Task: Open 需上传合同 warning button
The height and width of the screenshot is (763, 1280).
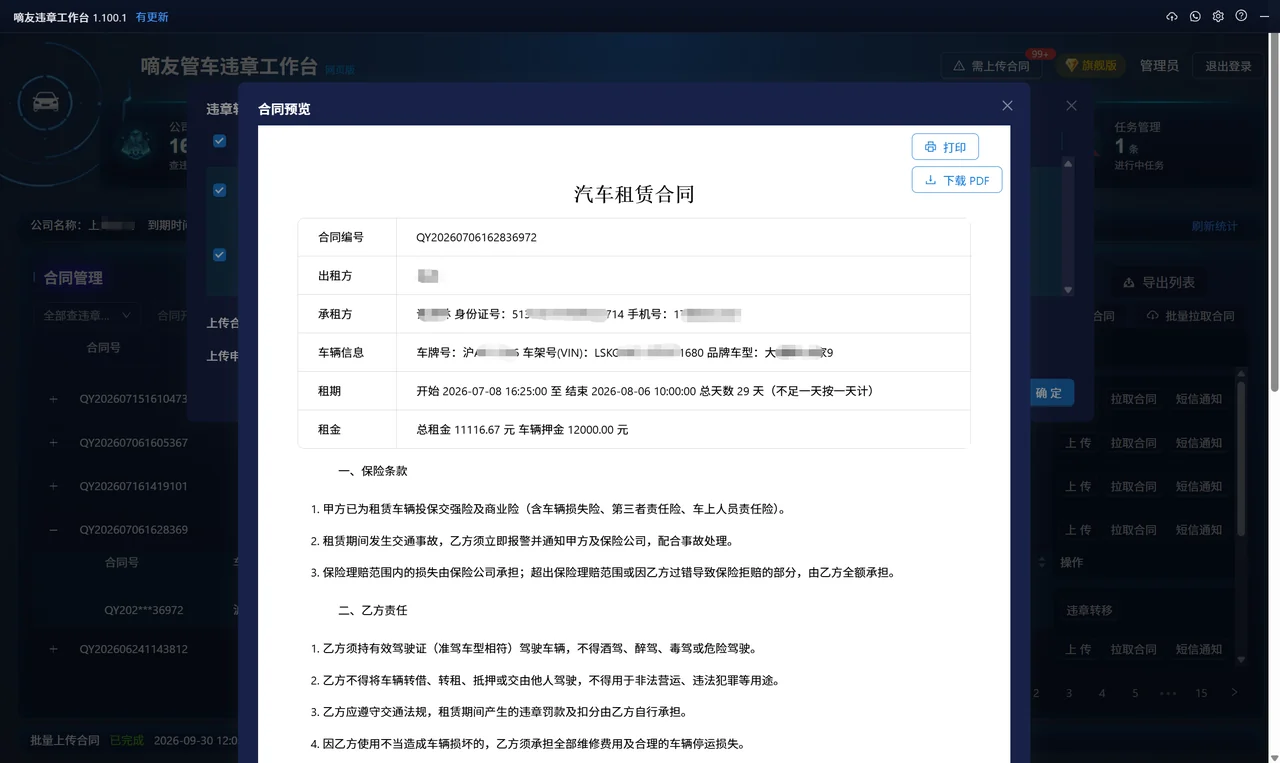Action: tap(991, 66)
